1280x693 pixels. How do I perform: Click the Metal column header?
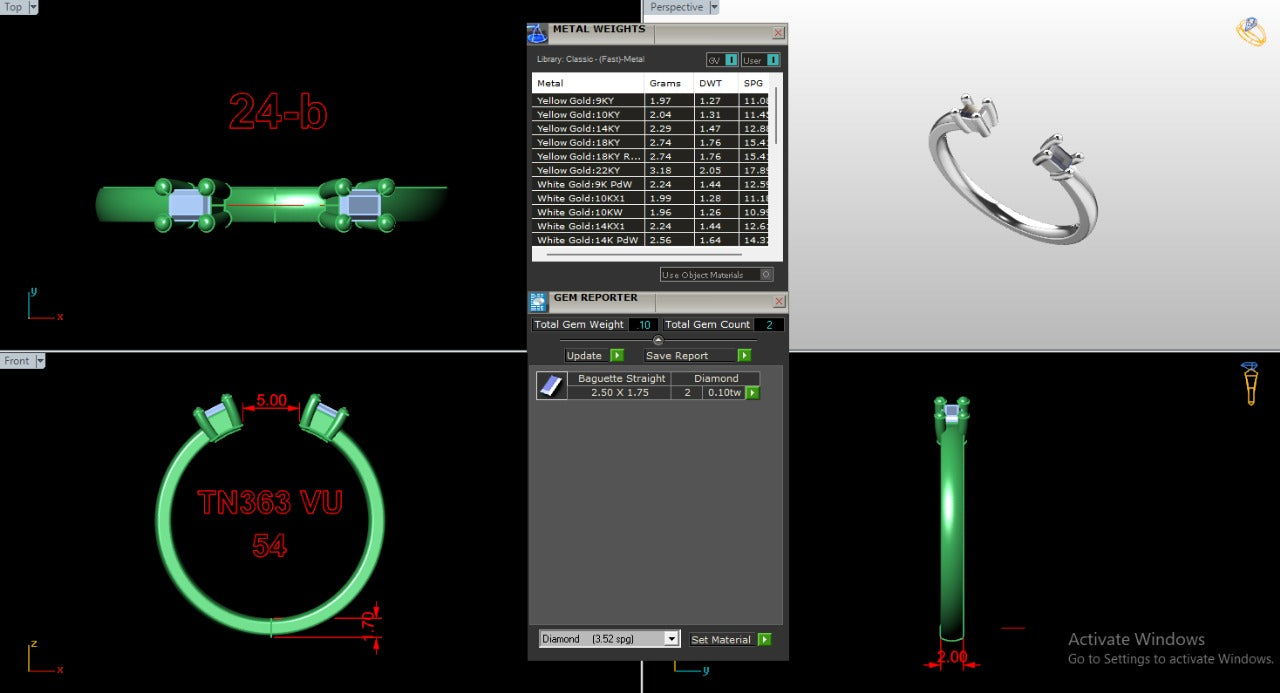[588, 83]
